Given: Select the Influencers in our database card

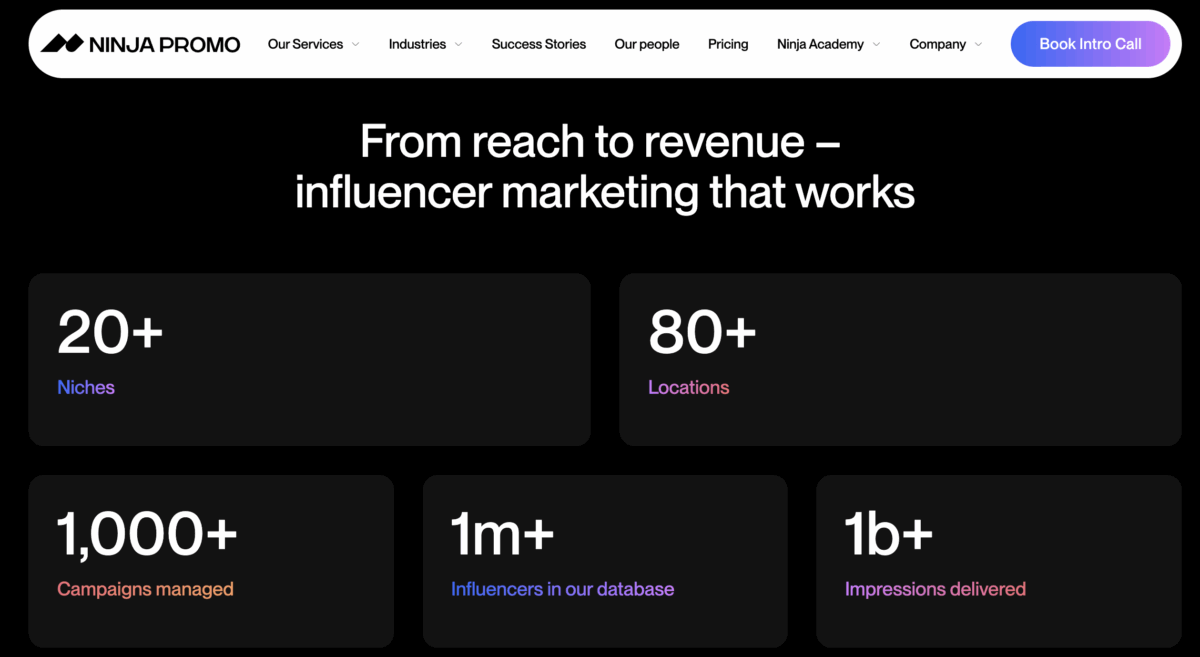Looking at the screenshot, I should coord(605,560).
